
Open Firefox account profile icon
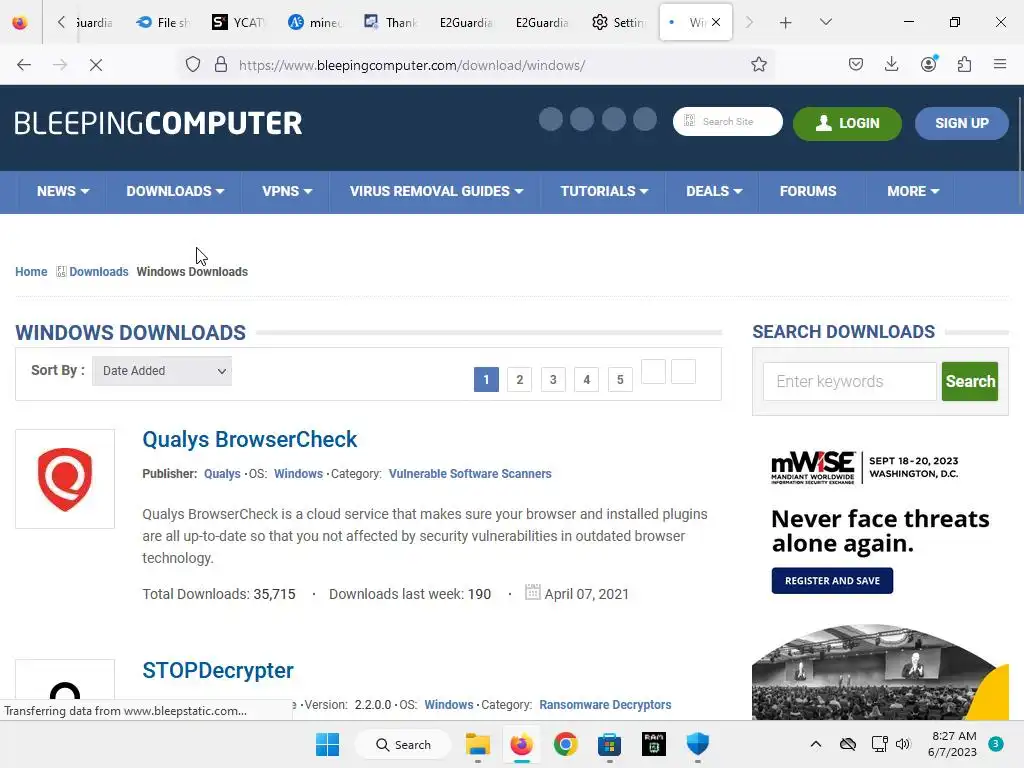click(929, 63)
